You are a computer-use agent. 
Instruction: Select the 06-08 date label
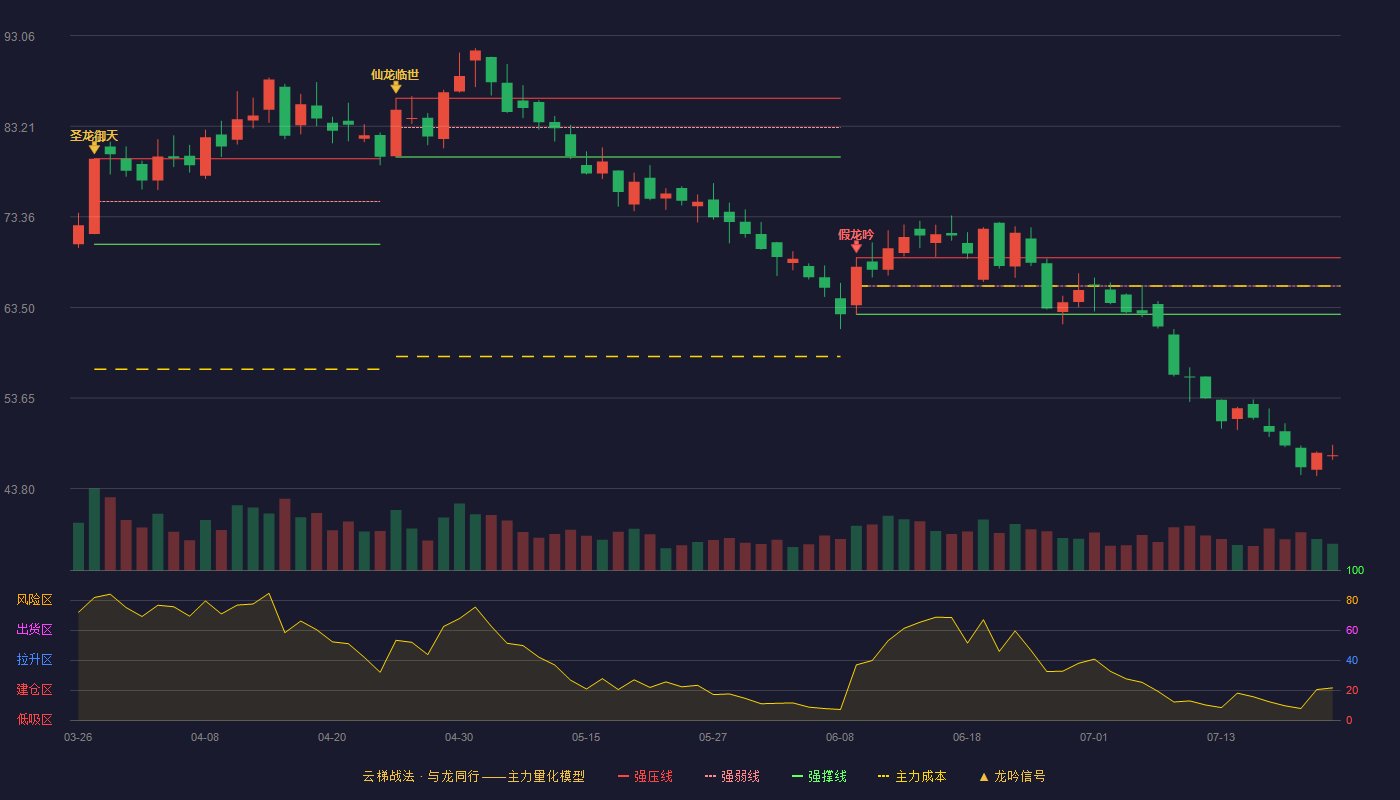click(x=840, y=737)
